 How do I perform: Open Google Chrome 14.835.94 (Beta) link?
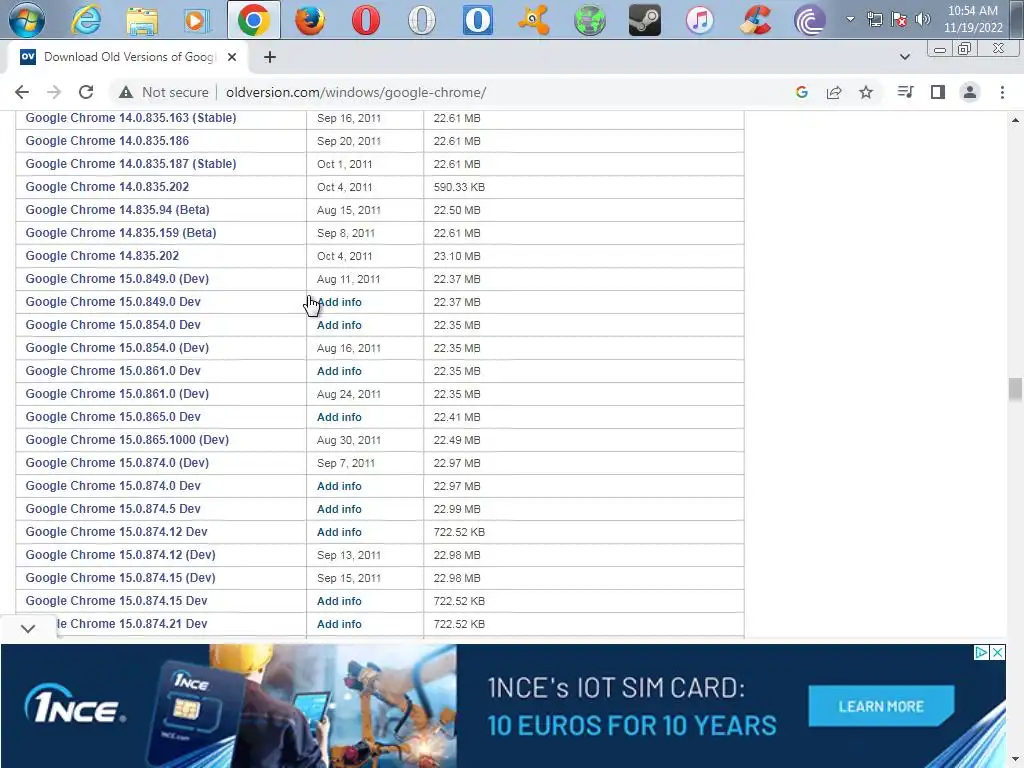click(118, 210)
